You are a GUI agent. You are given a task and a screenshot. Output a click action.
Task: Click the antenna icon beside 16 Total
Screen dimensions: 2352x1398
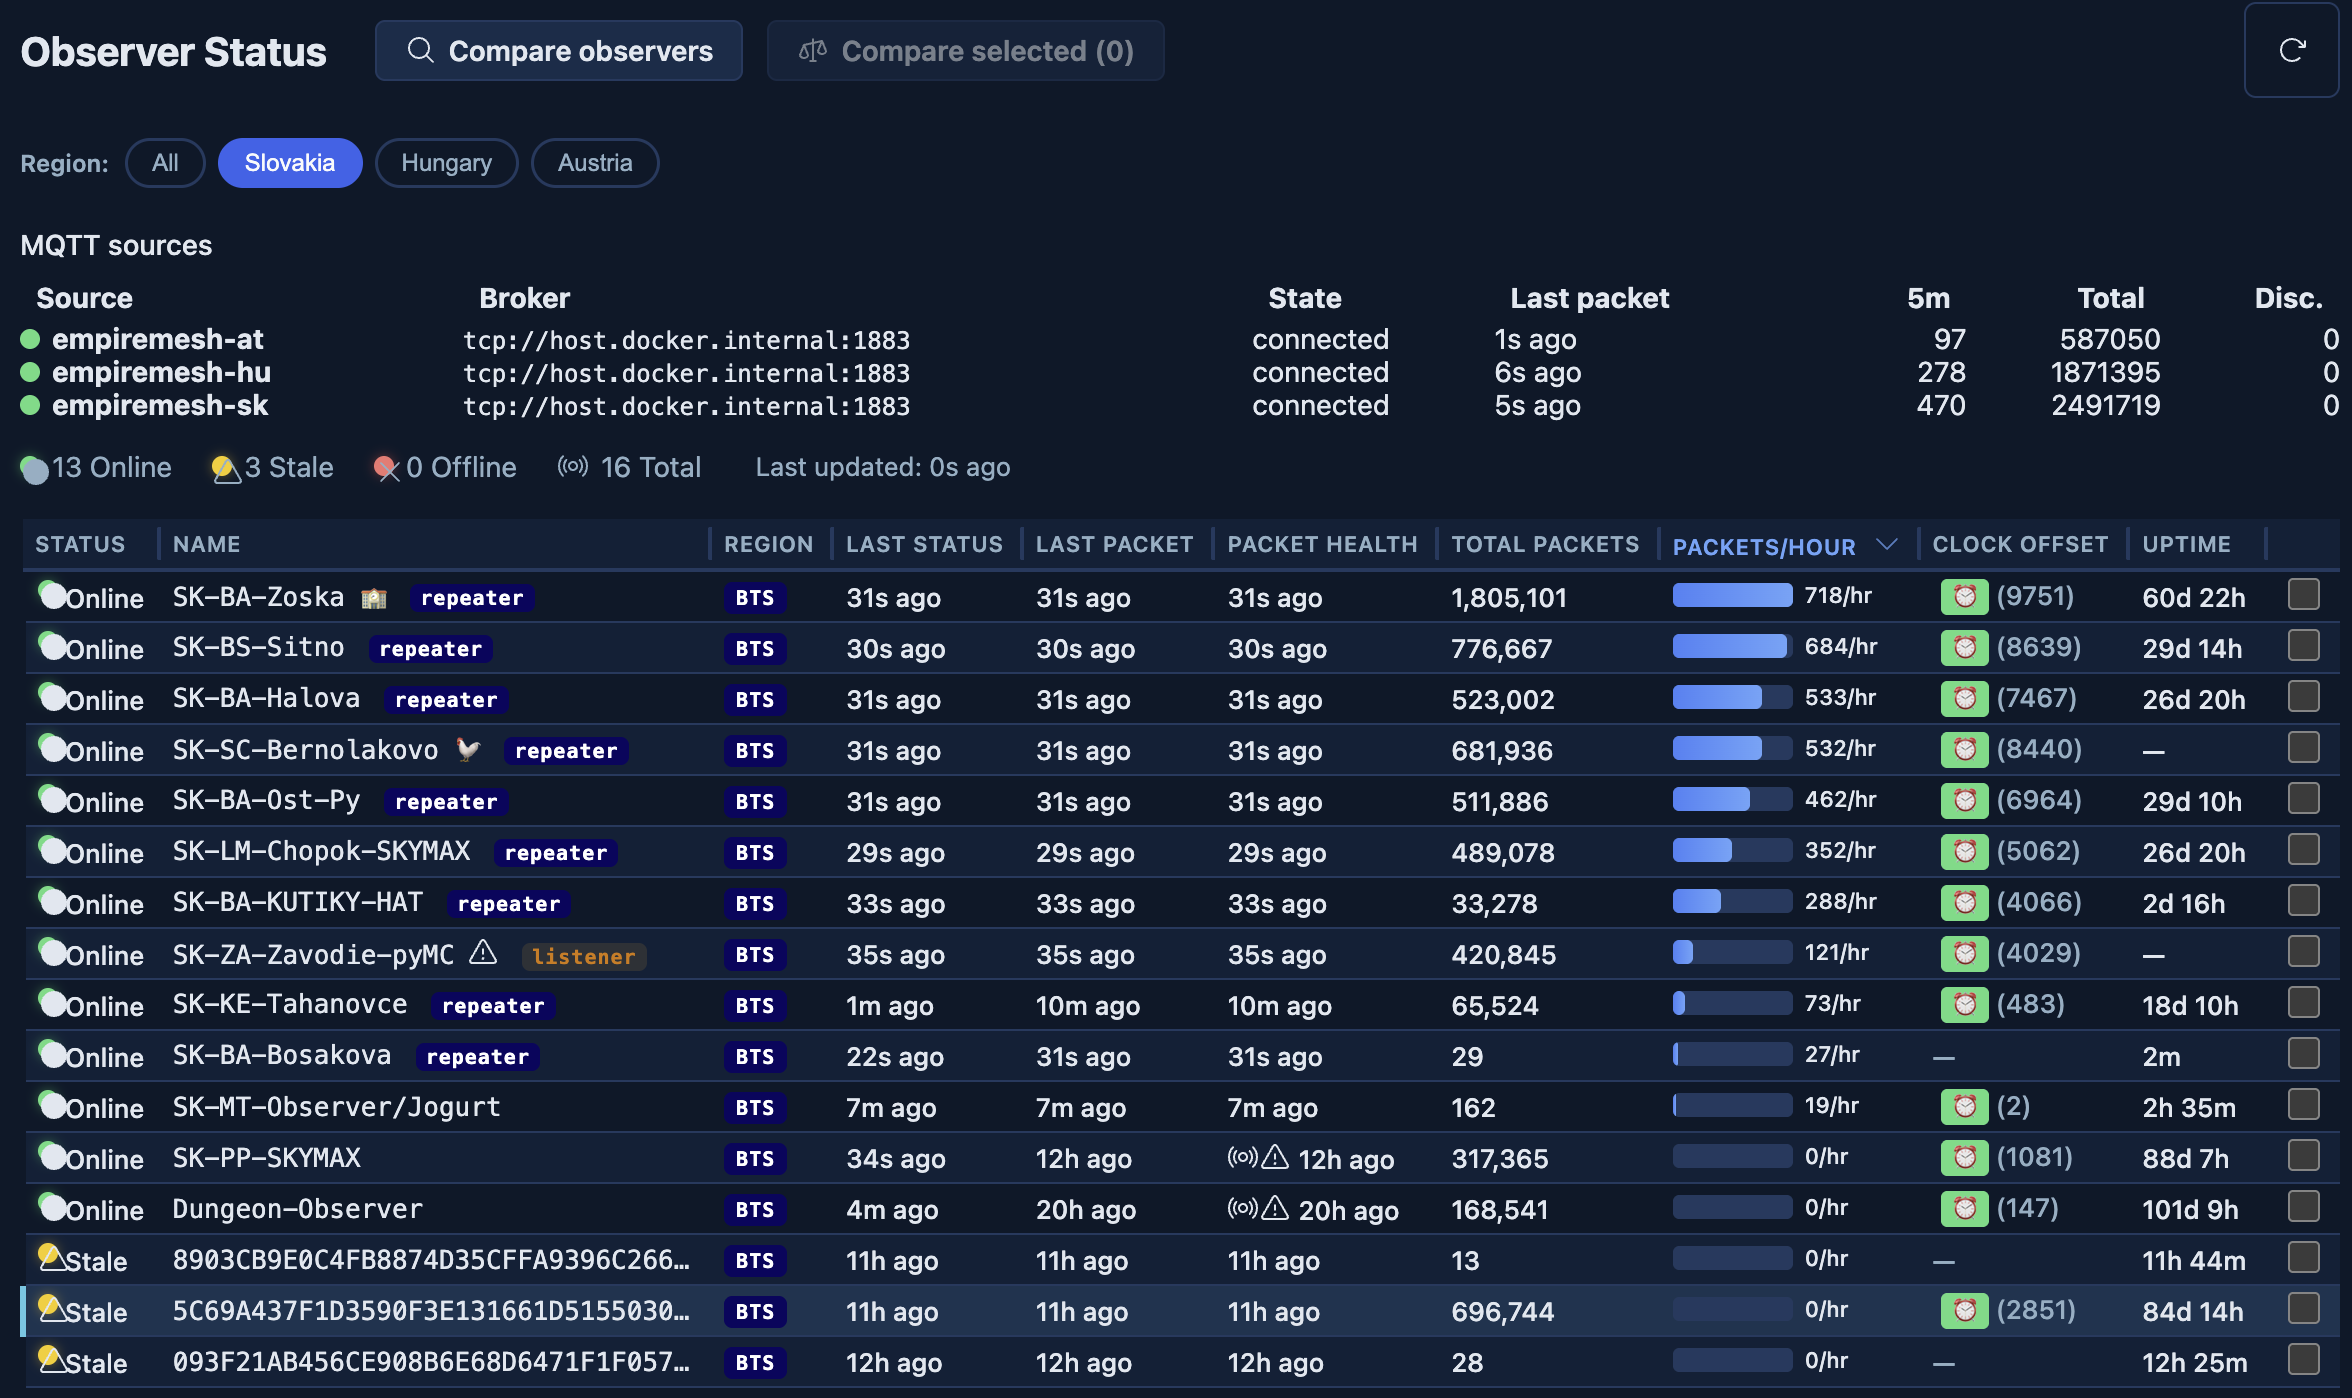coord(573,467)
